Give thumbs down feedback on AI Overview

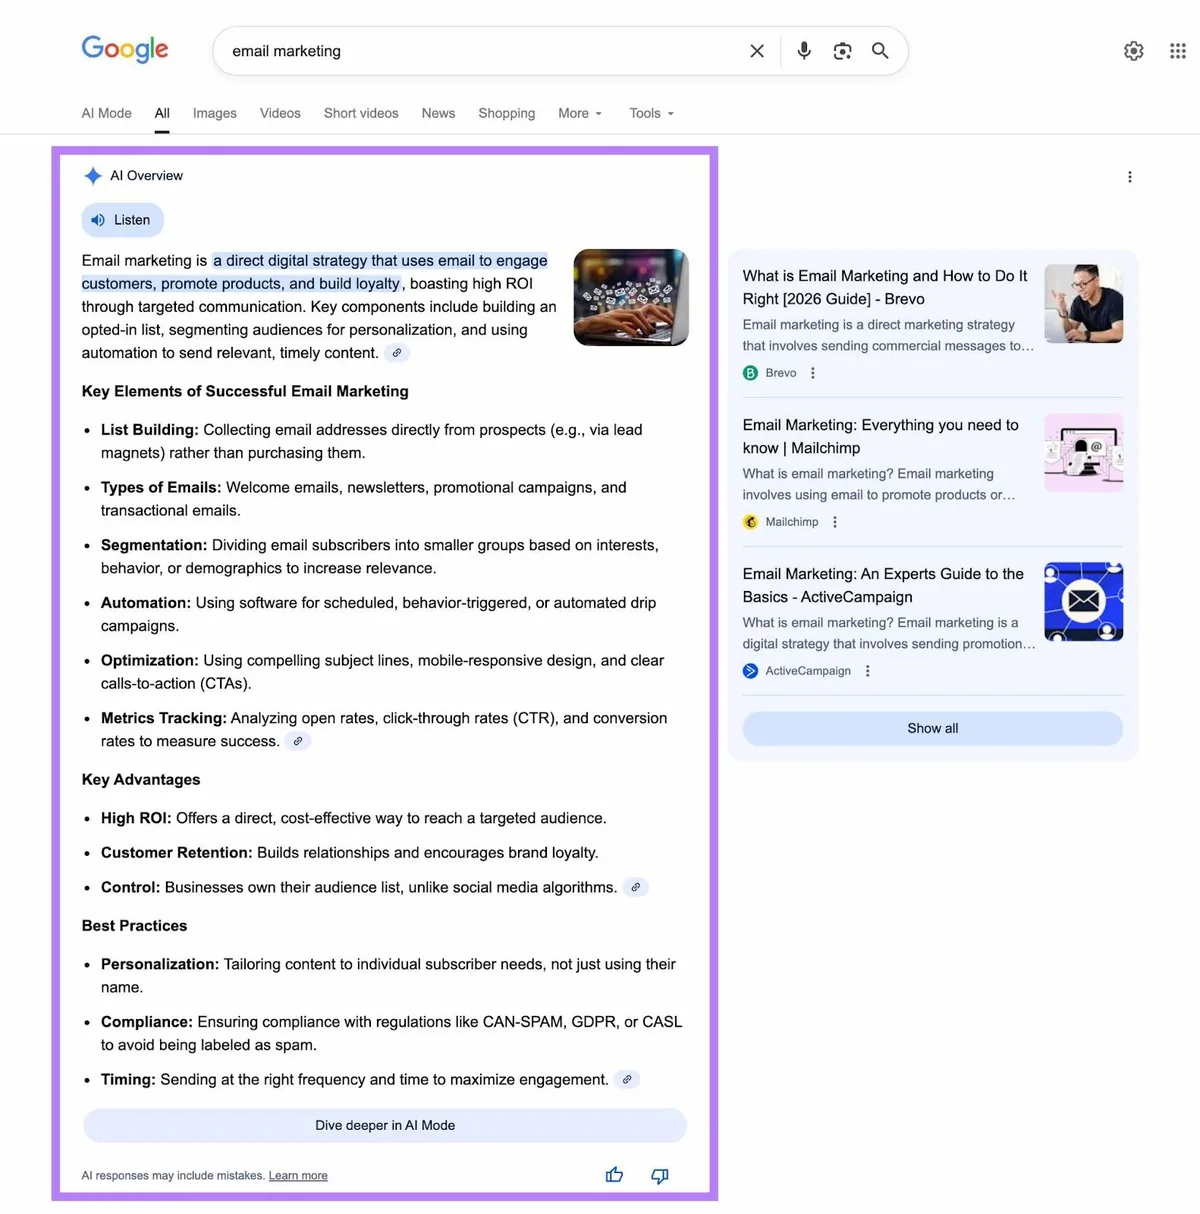(660, 1176)
